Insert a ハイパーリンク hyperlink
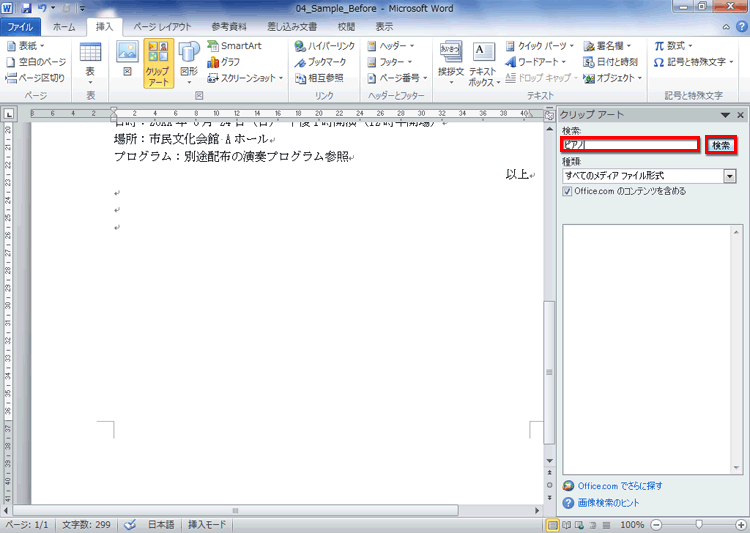Viewport: 750px width, 533px height. pos(324,46)
